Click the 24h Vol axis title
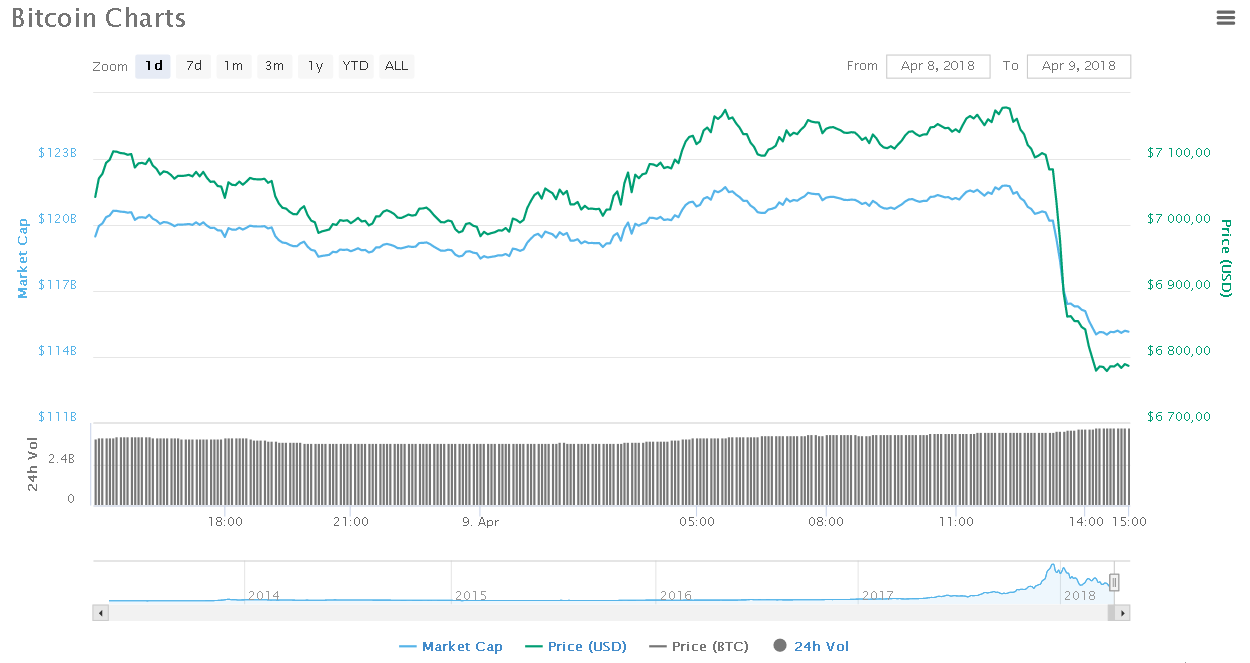This screenshot has height=663, width=1250. 32,464
